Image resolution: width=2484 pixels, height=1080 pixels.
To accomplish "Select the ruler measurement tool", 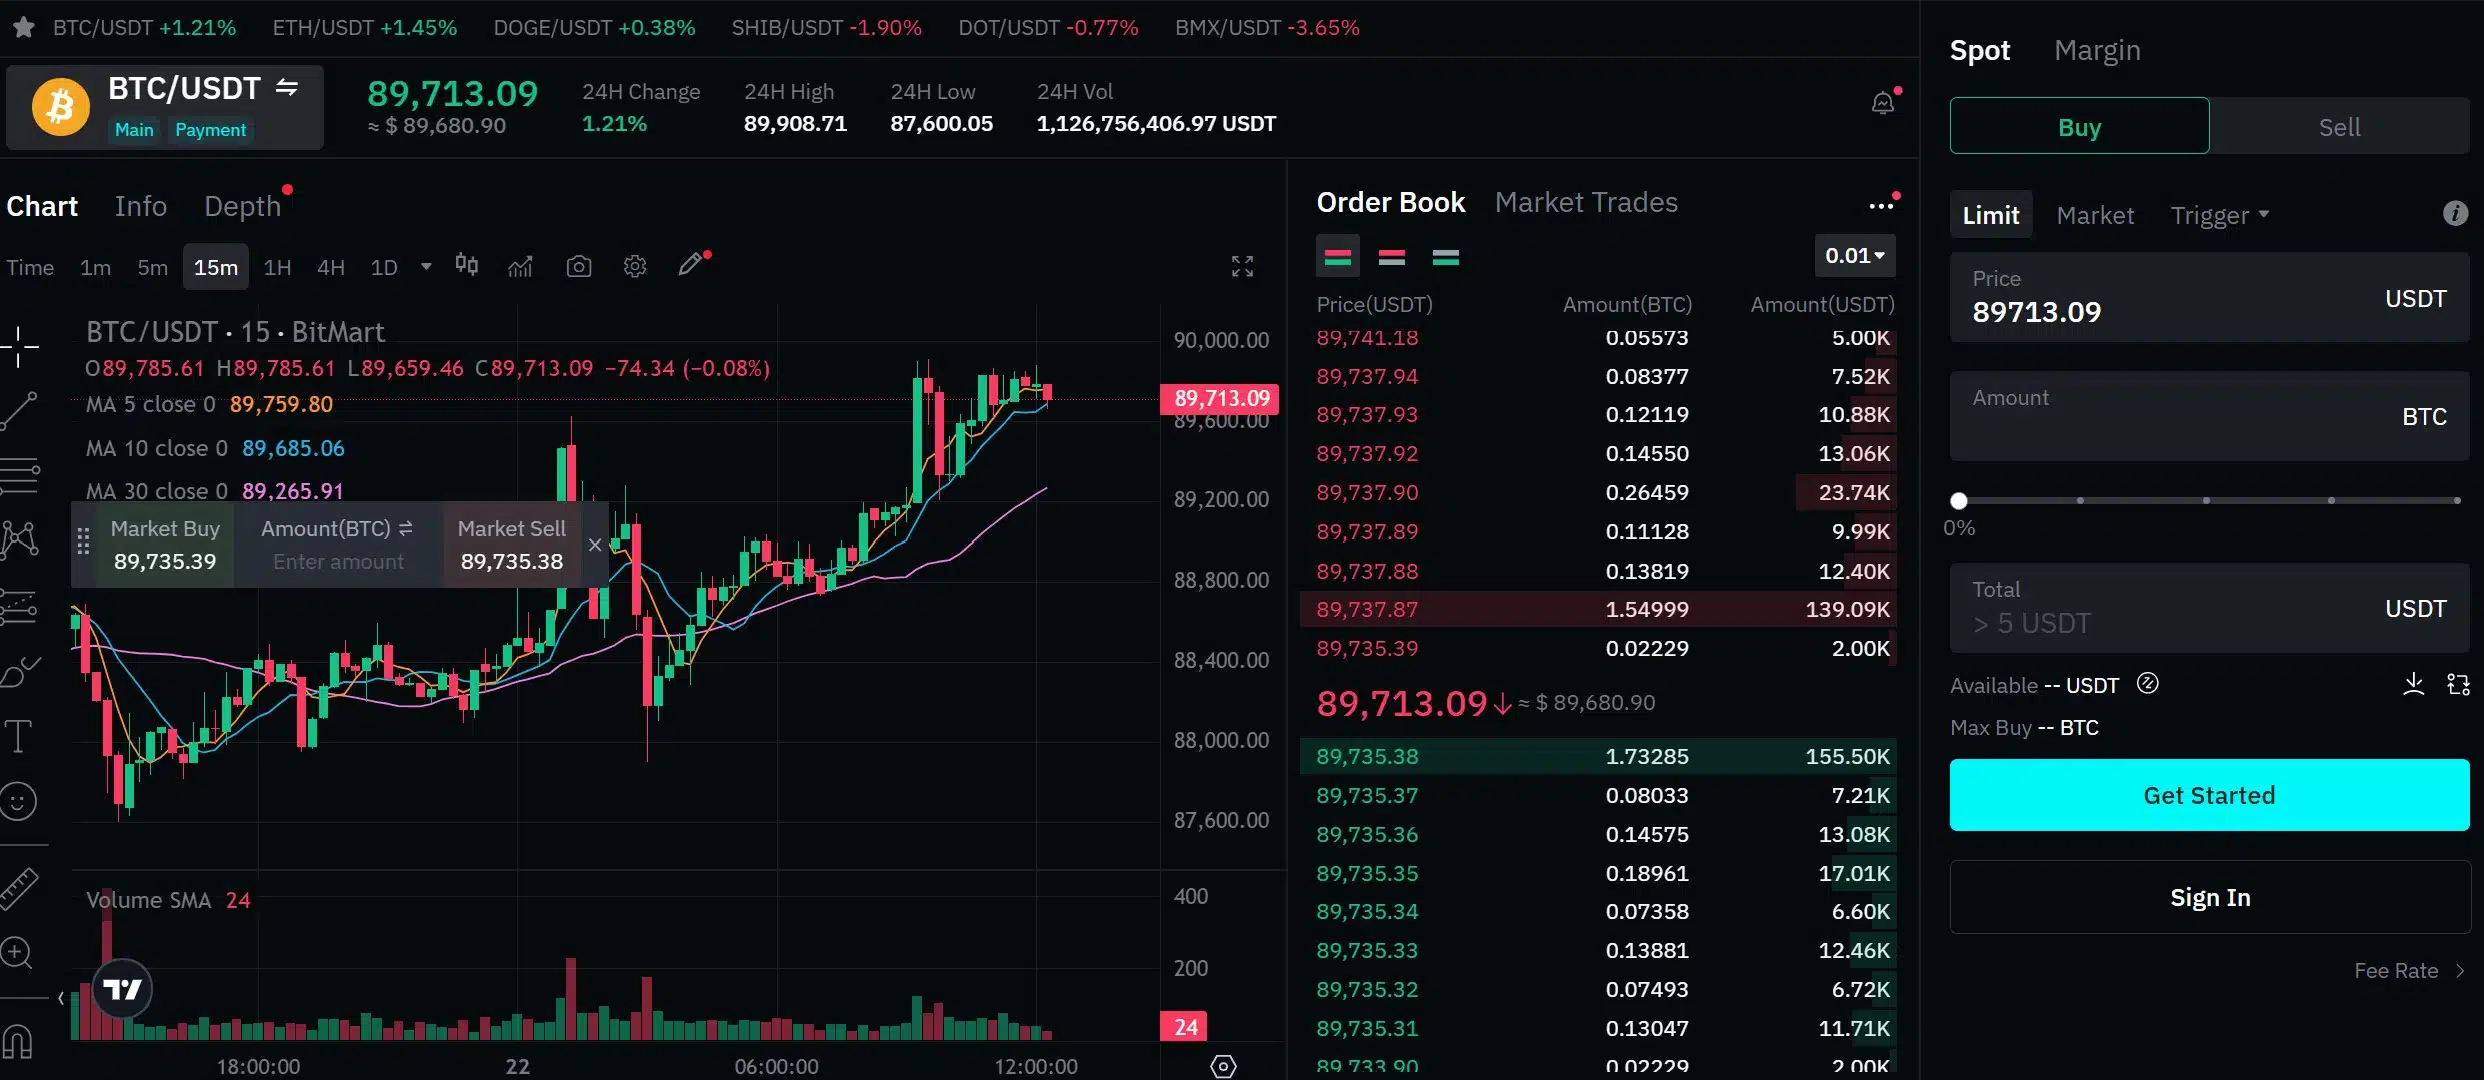I will point(20,888).
